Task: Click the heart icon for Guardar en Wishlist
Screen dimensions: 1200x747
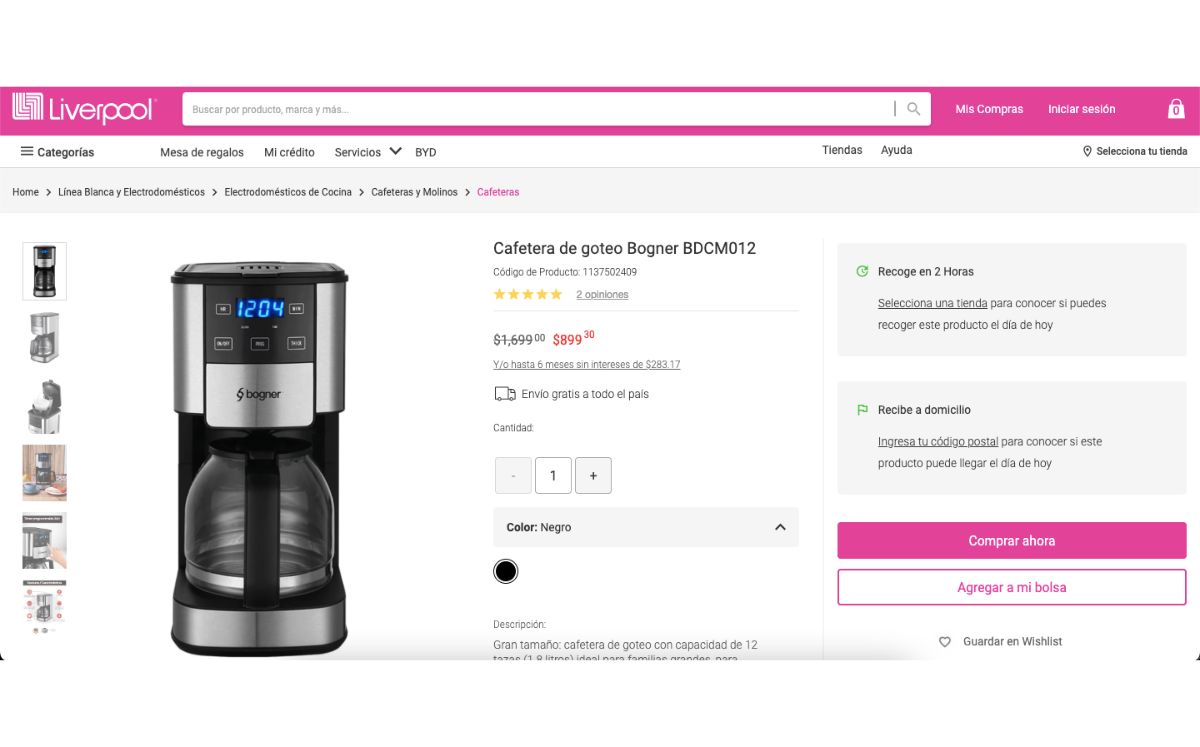Action: (x=945, y=642)
